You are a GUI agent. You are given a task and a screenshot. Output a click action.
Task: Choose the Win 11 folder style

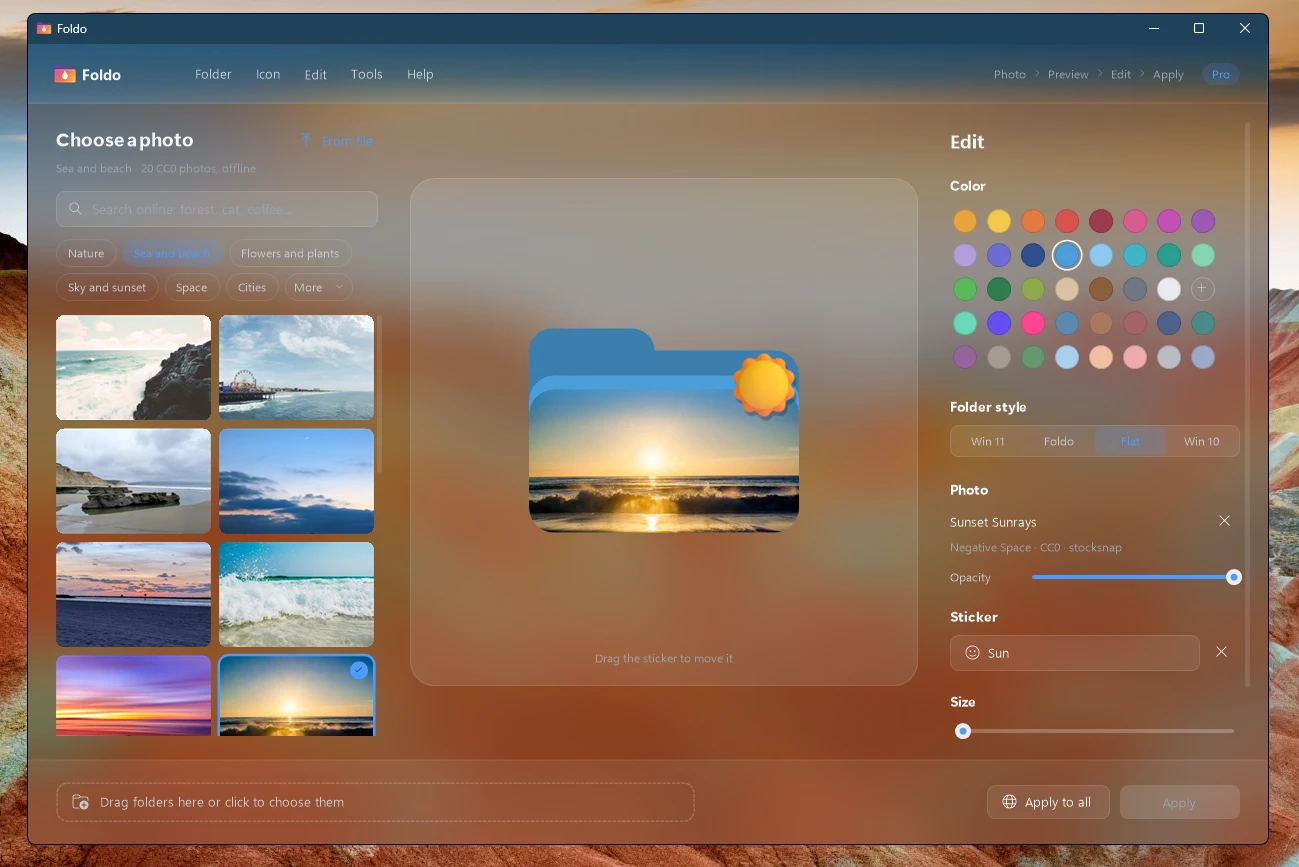[x=987, y=441]
